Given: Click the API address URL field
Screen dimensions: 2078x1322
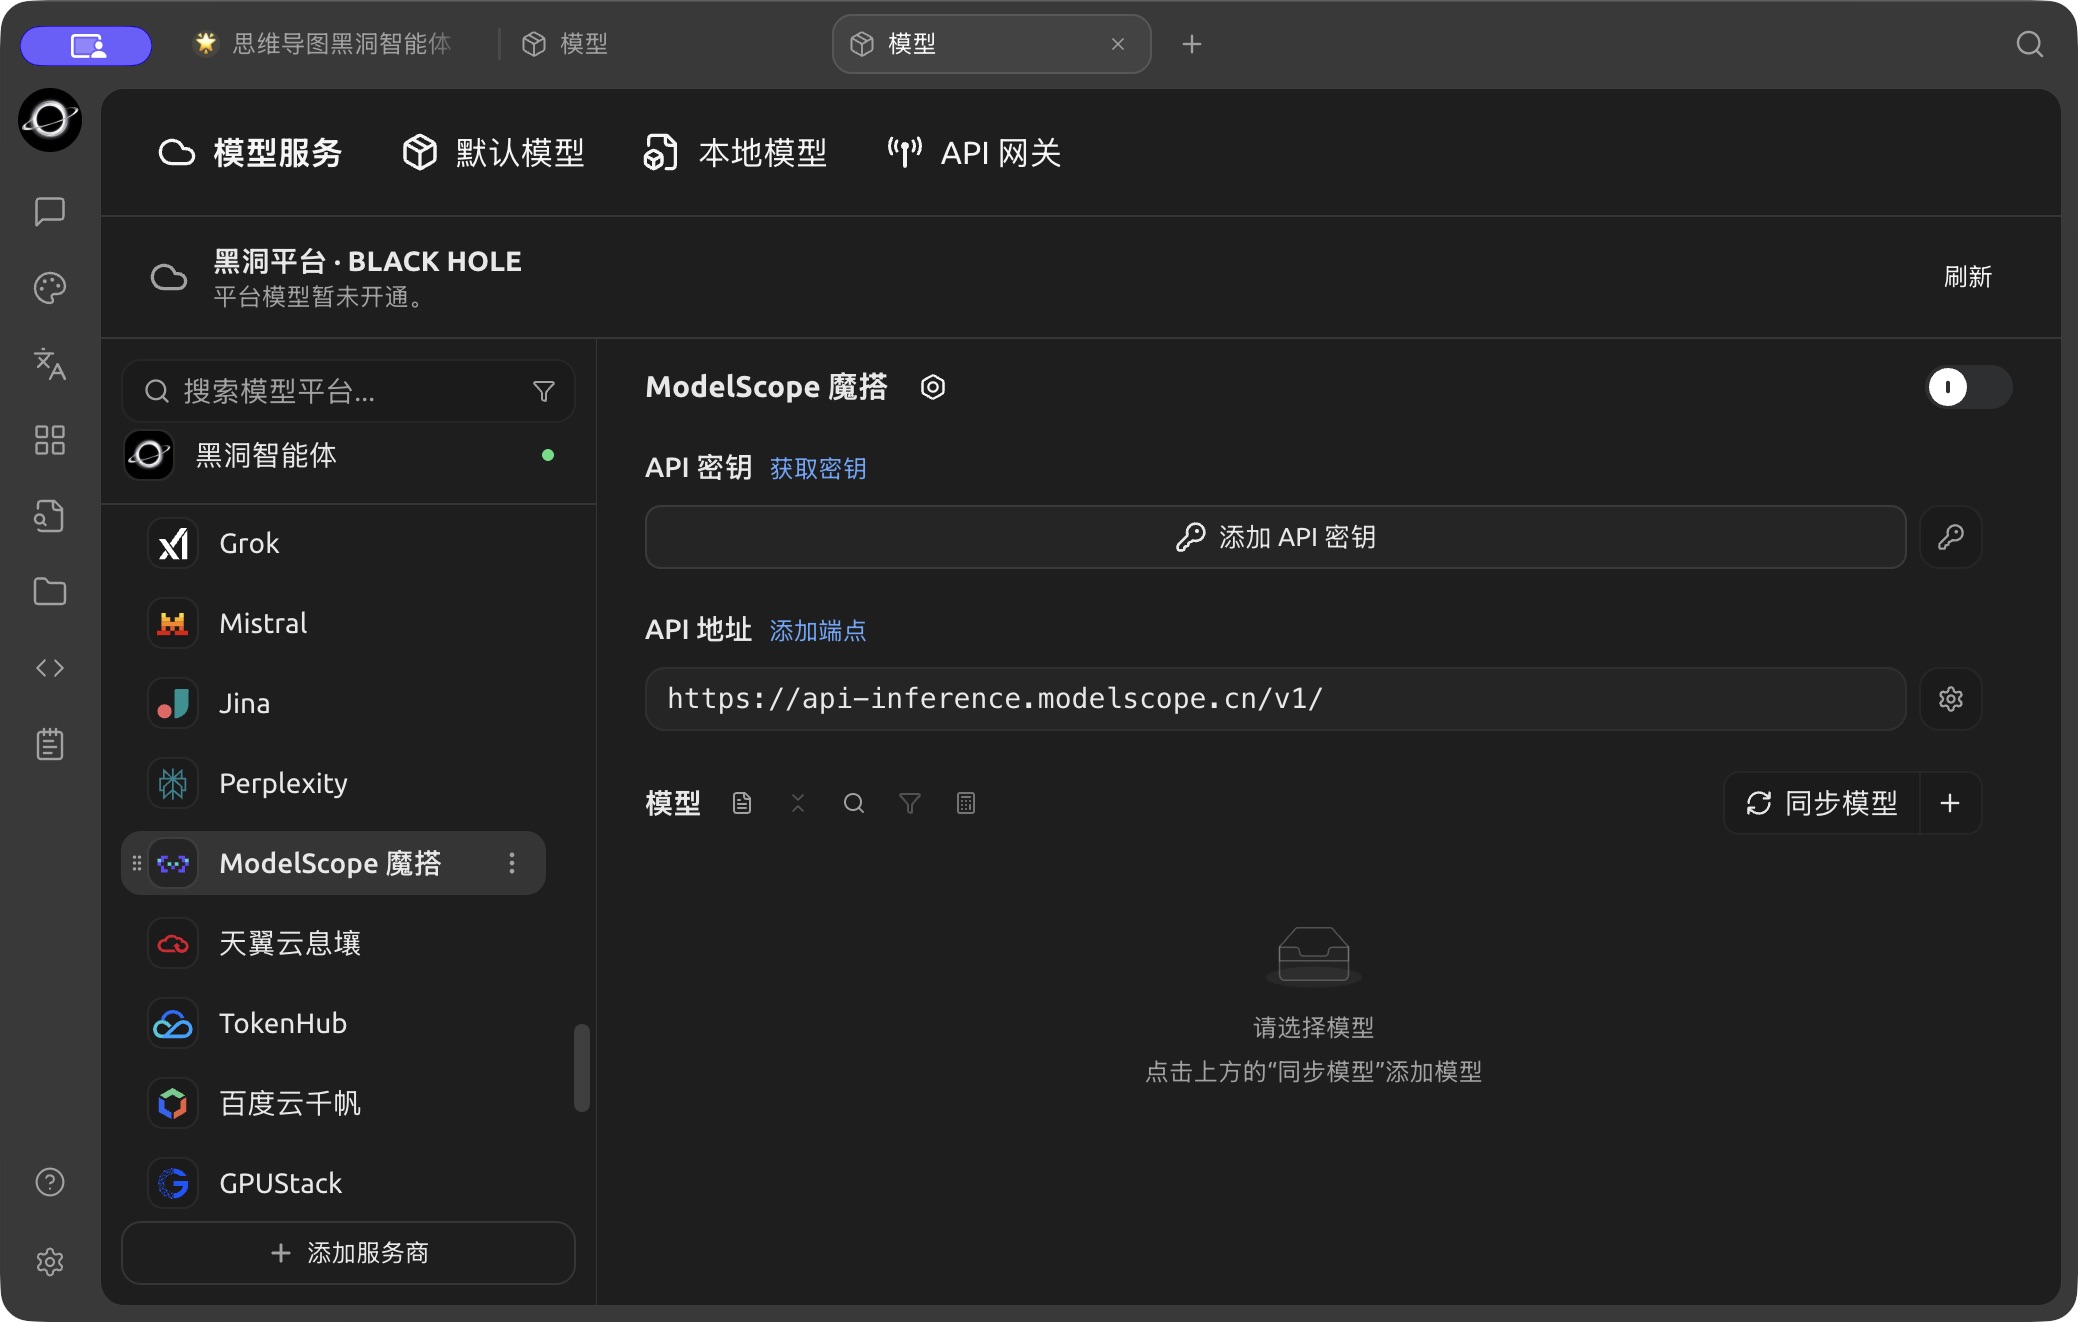Looking at the screenshot, I should pyautogui.click(x=1276, y=699).
